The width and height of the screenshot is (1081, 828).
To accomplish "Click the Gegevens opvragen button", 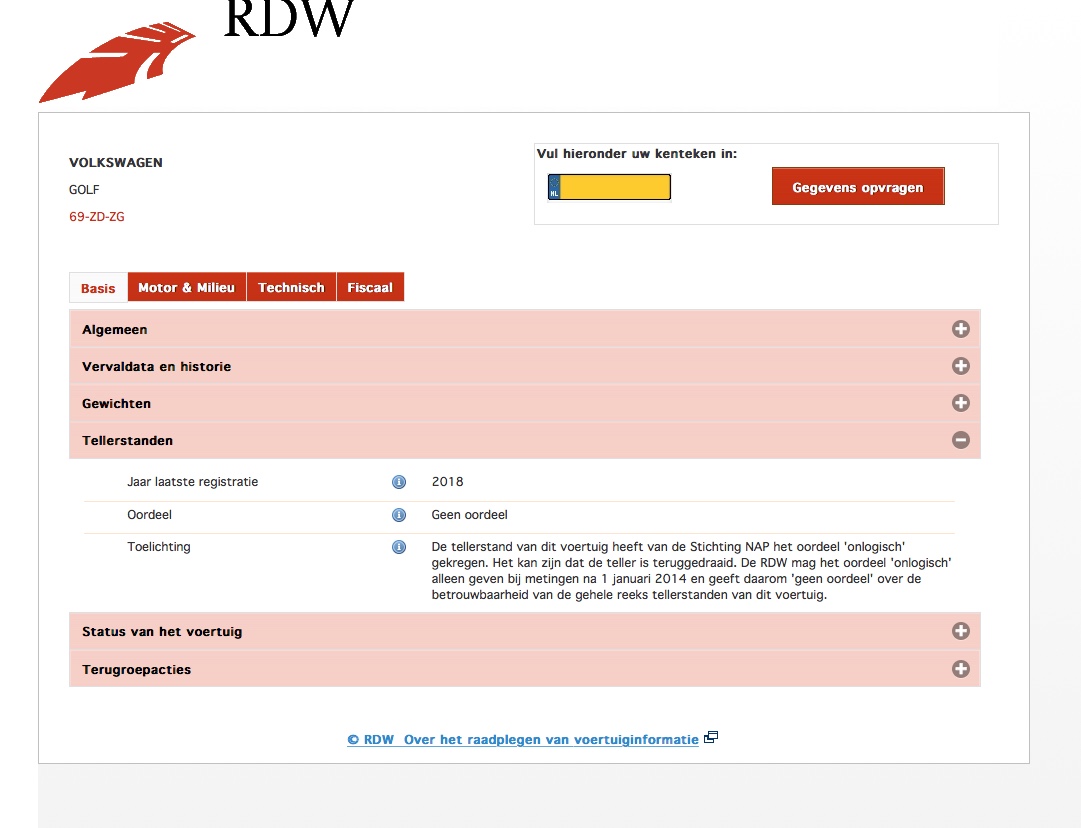I will (x=858, y=187).
